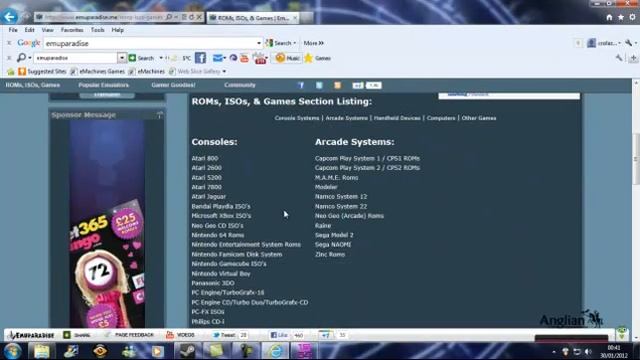Open Web Slice Gallery dropdown

[224, 71]
